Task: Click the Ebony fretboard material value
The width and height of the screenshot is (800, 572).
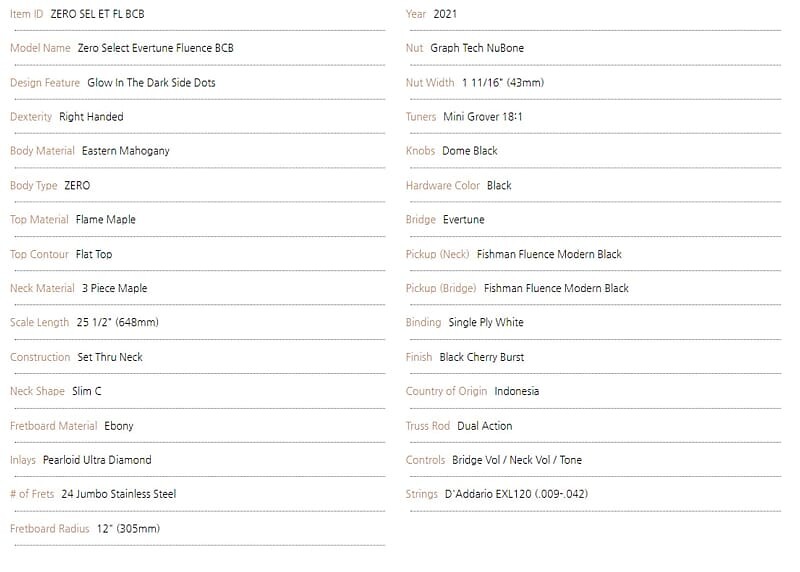Action: point(118,426)
